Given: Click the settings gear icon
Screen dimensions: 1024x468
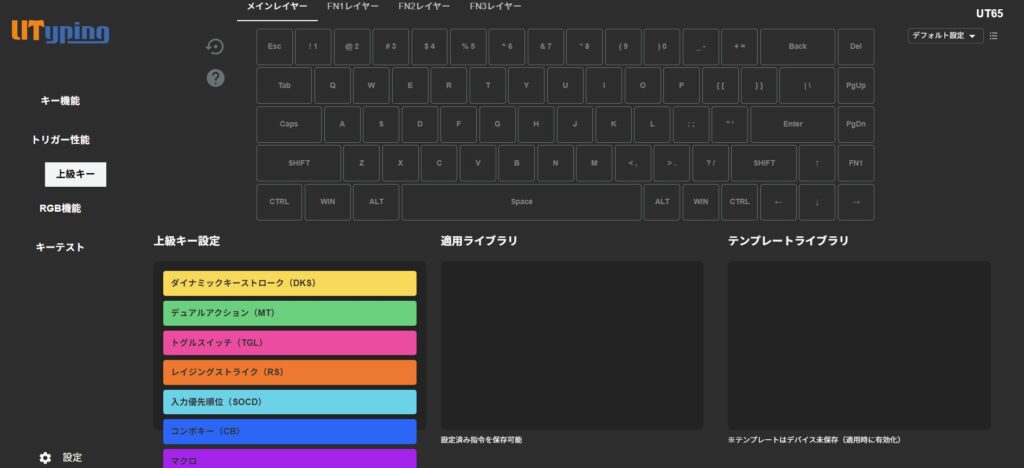Looking at the screenshot, I should pos(45,457).
